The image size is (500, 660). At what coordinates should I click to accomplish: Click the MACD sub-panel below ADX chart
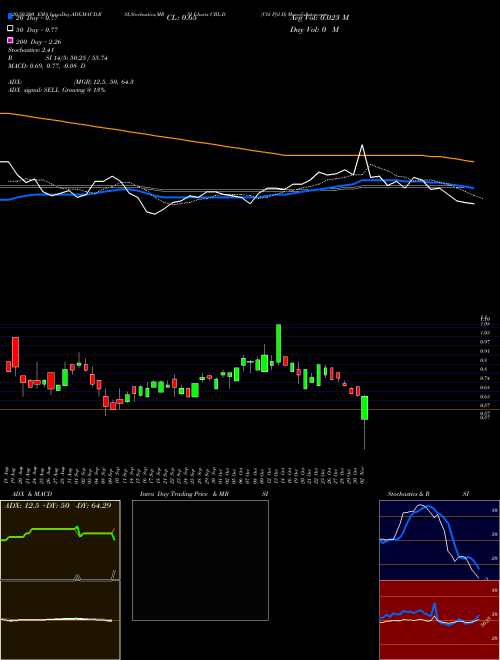(x=60, y=620)
